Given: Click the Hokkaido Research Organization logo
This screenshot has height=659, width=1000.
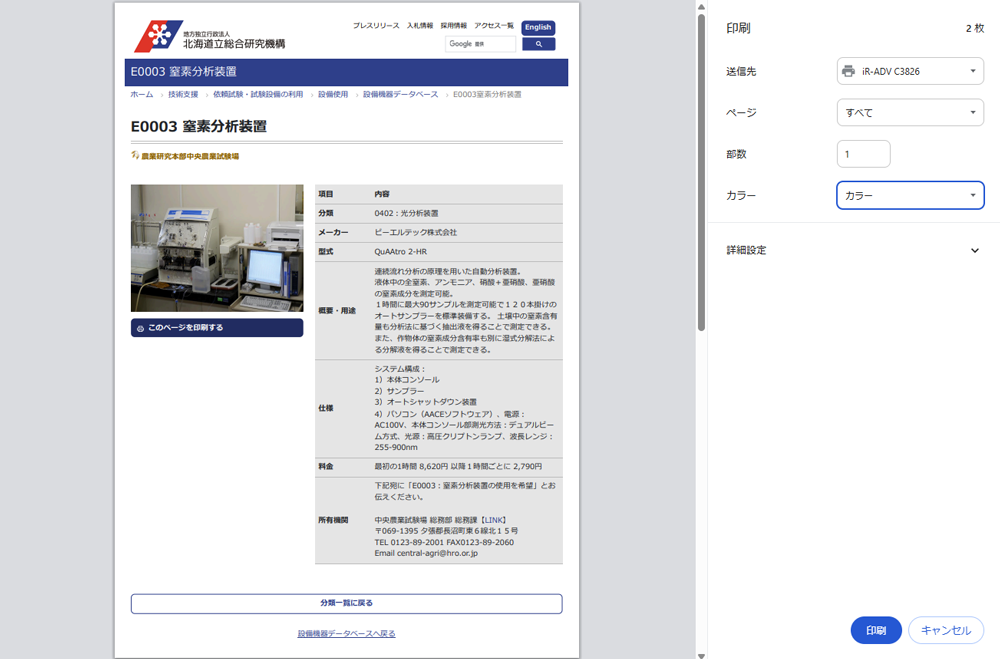Looking at the screenshot, I should (x=209, y=37).
